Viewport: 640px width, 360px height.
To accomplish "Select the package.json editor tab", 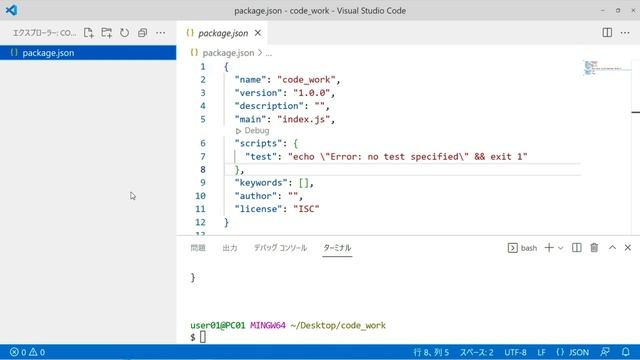I will pyautogui.click(x=222, y=33).
